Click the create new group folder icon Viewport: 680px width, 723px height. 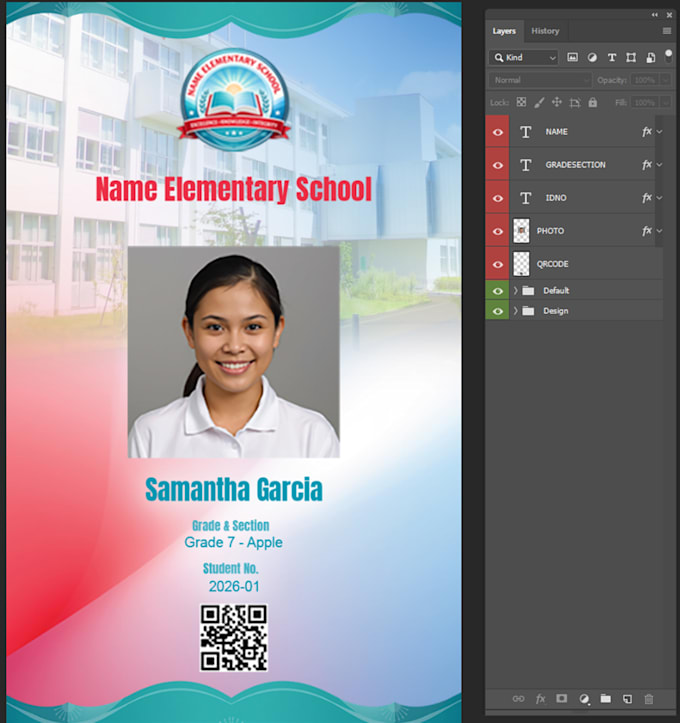click(x=605, y=699)
